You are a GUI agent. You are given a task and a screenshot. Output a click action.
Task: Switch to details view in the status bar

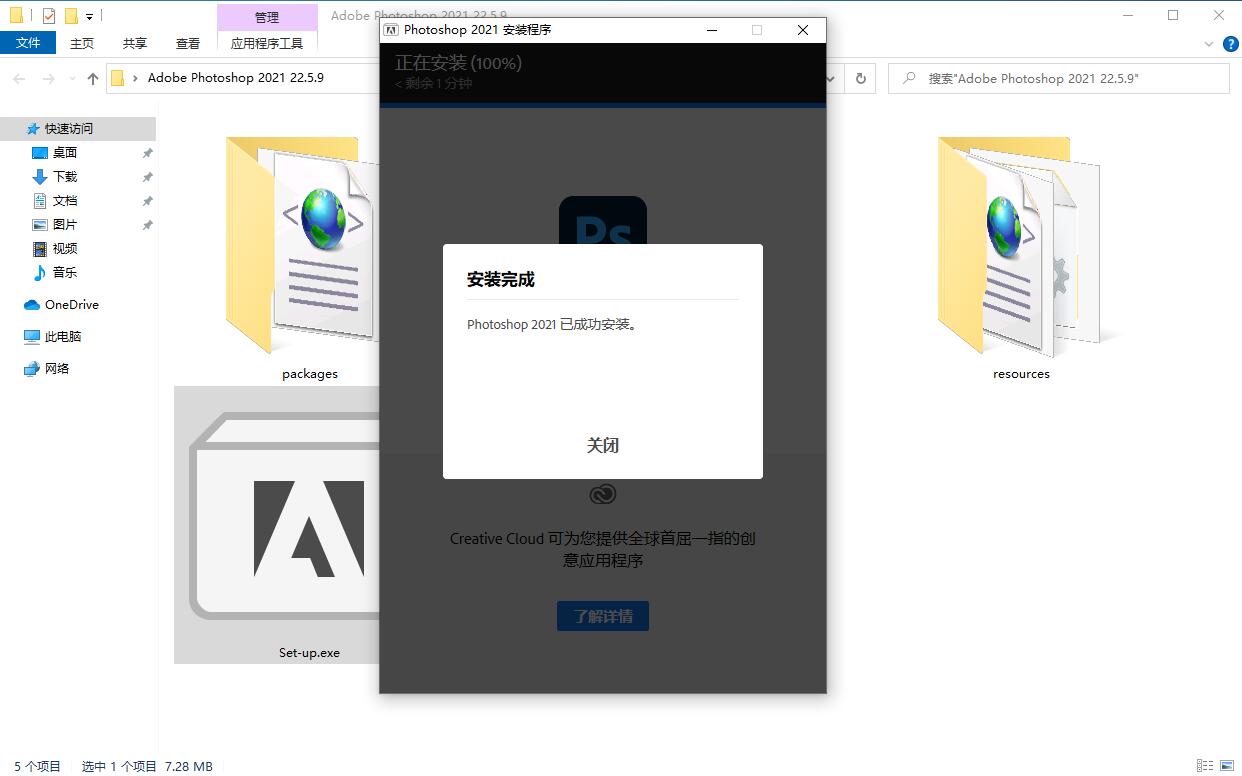pyautogui.click(x=1207, y=764)
